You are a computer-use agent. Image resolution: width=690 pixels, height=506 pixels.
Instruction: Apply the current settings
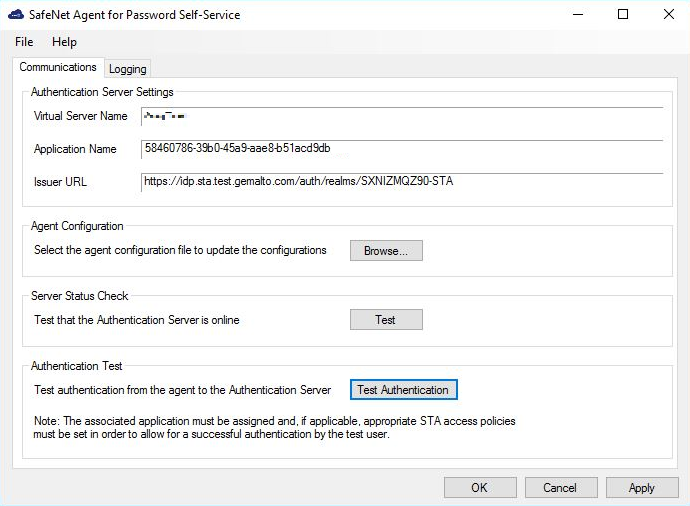641,488
